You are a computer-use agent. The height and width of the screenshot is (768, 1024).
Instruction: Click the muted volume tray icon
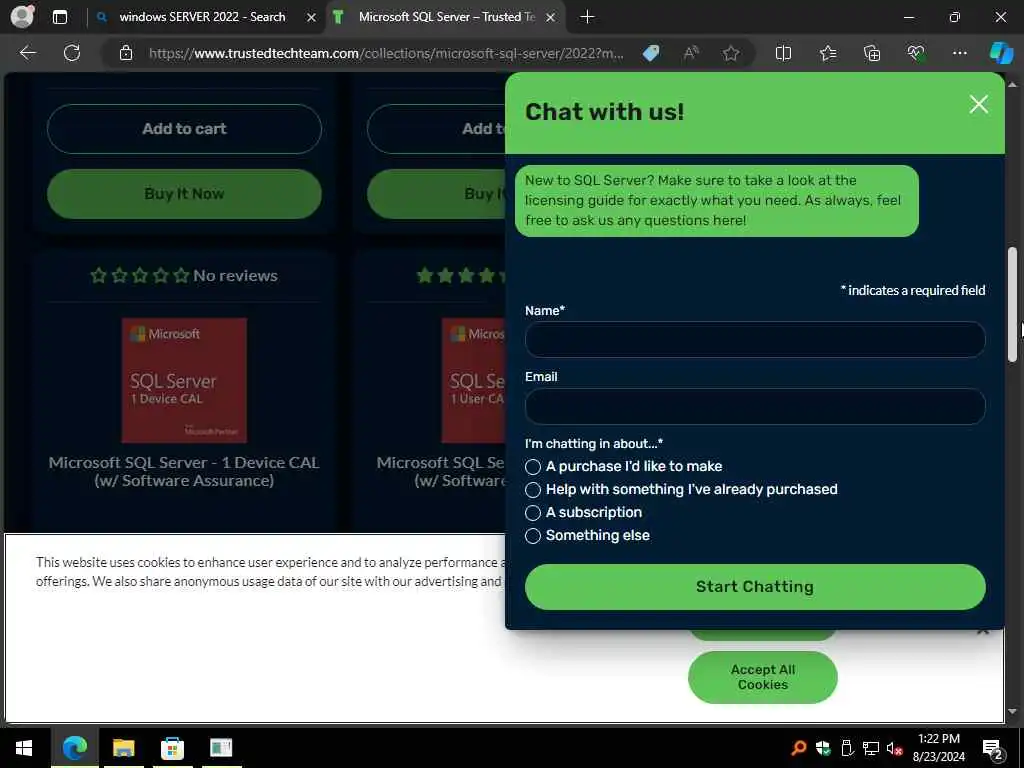(x=894, y=748)
